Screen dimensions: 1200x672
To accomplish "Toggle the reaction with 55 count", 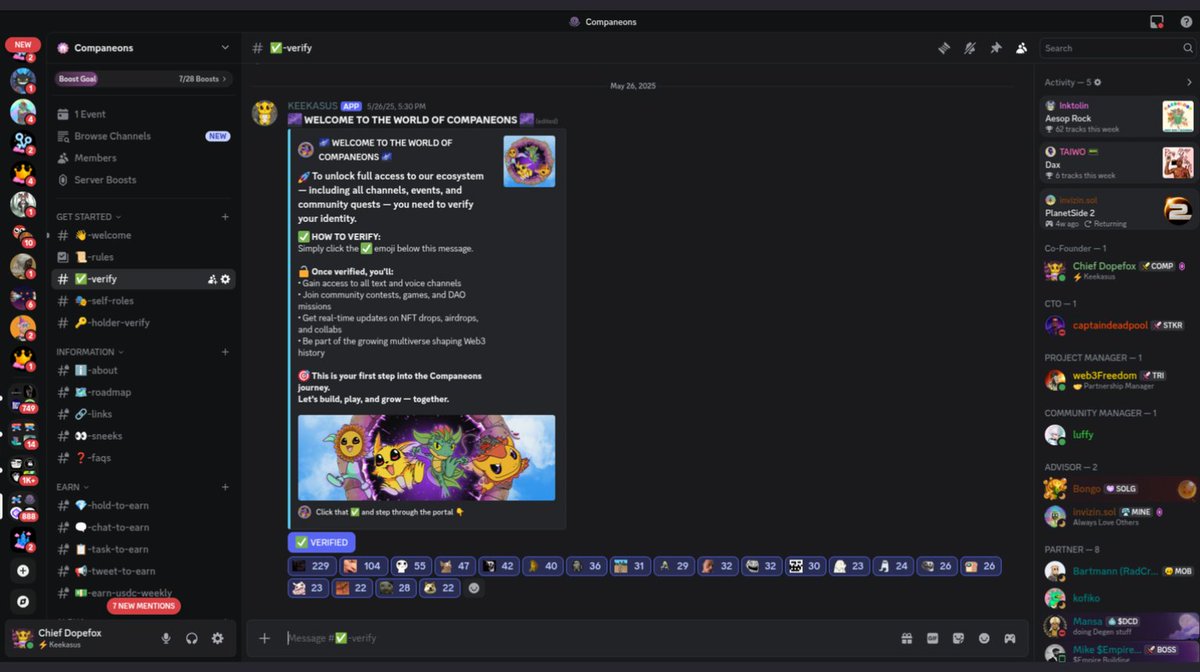I will [x=411, y=566].
